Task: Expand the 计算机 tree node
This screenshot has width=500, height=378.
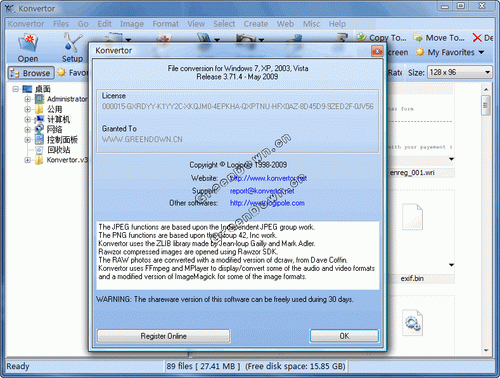Action: click(27, 119)
